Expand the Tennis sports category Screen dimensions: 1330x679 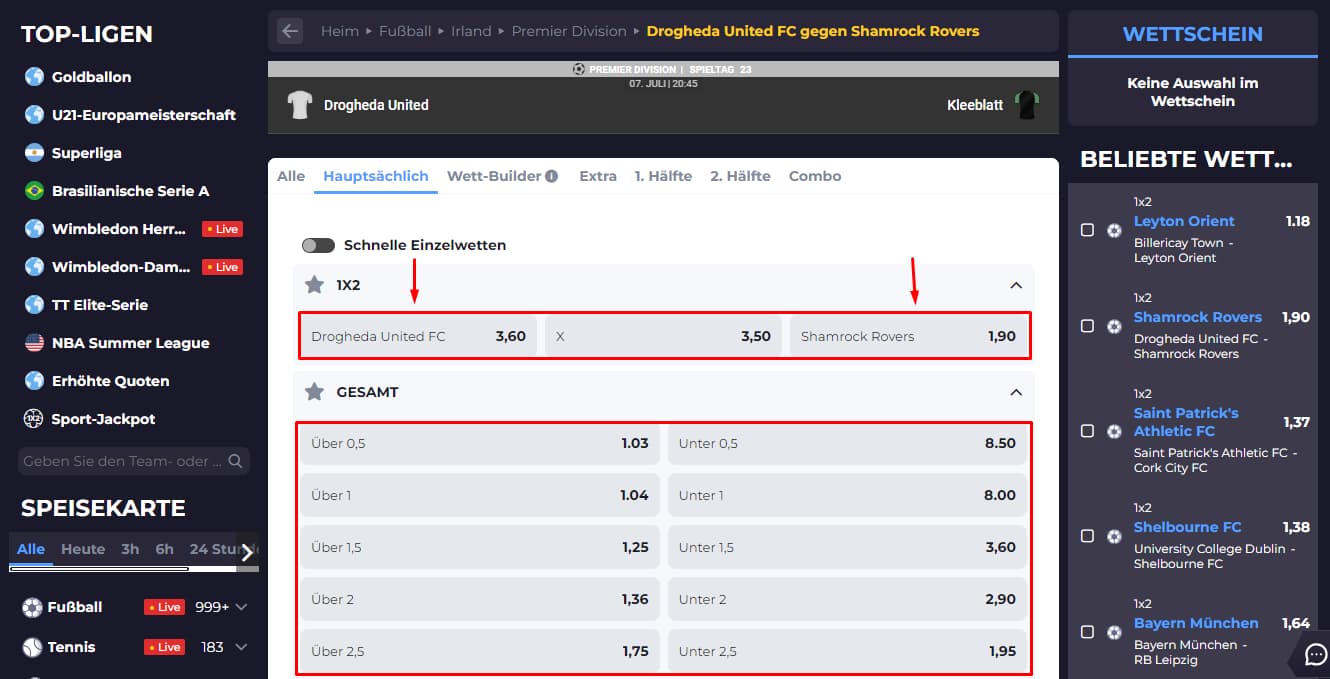(x=241, y=647)
